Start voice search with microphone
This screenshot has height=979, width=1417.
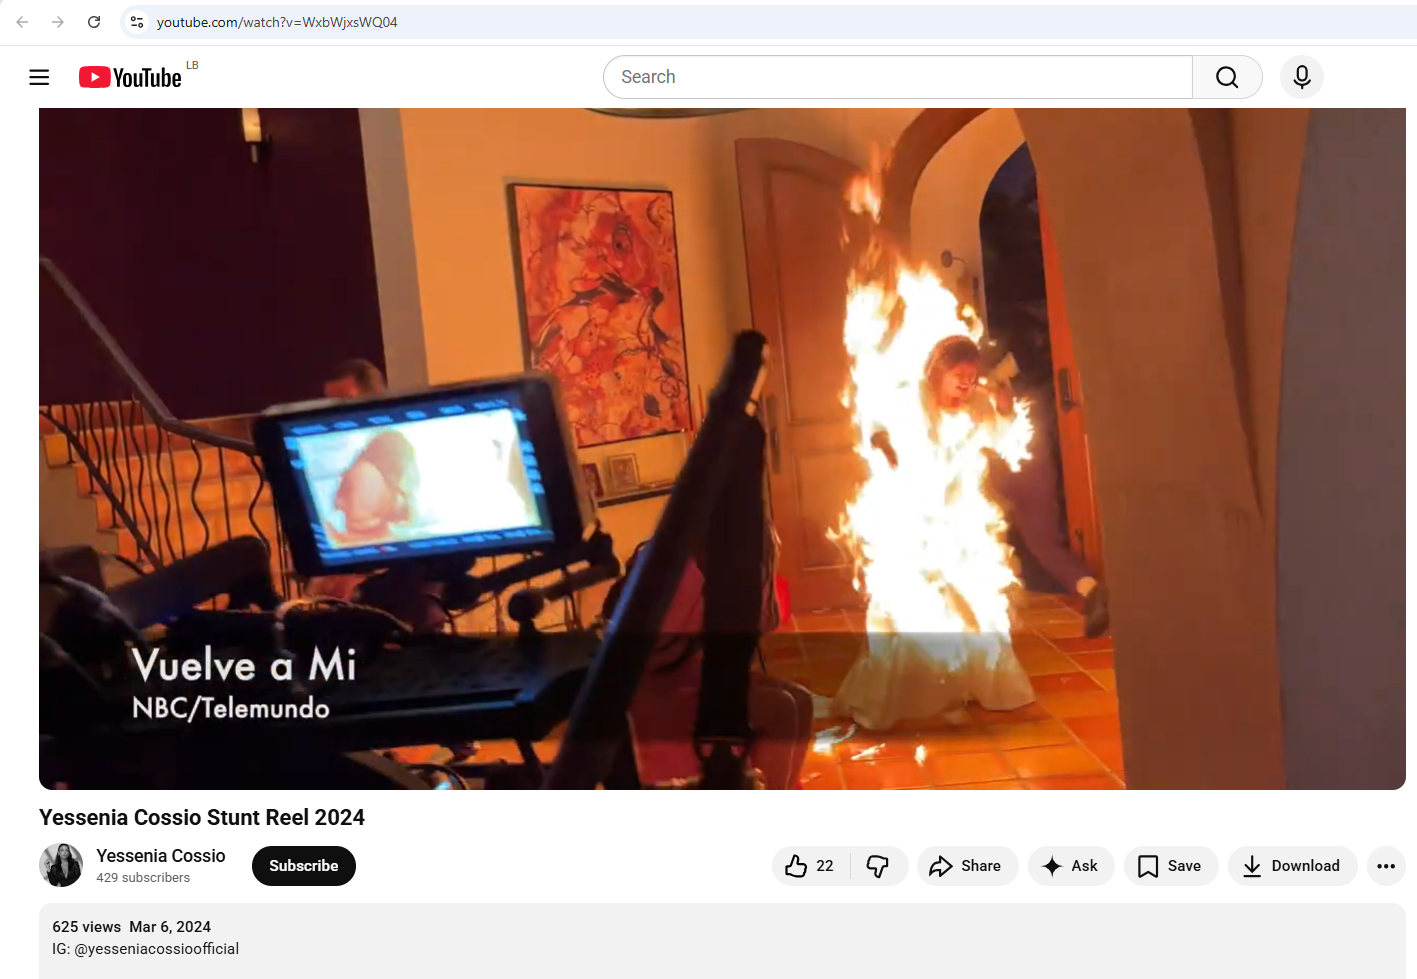[x=1302, y=77]
